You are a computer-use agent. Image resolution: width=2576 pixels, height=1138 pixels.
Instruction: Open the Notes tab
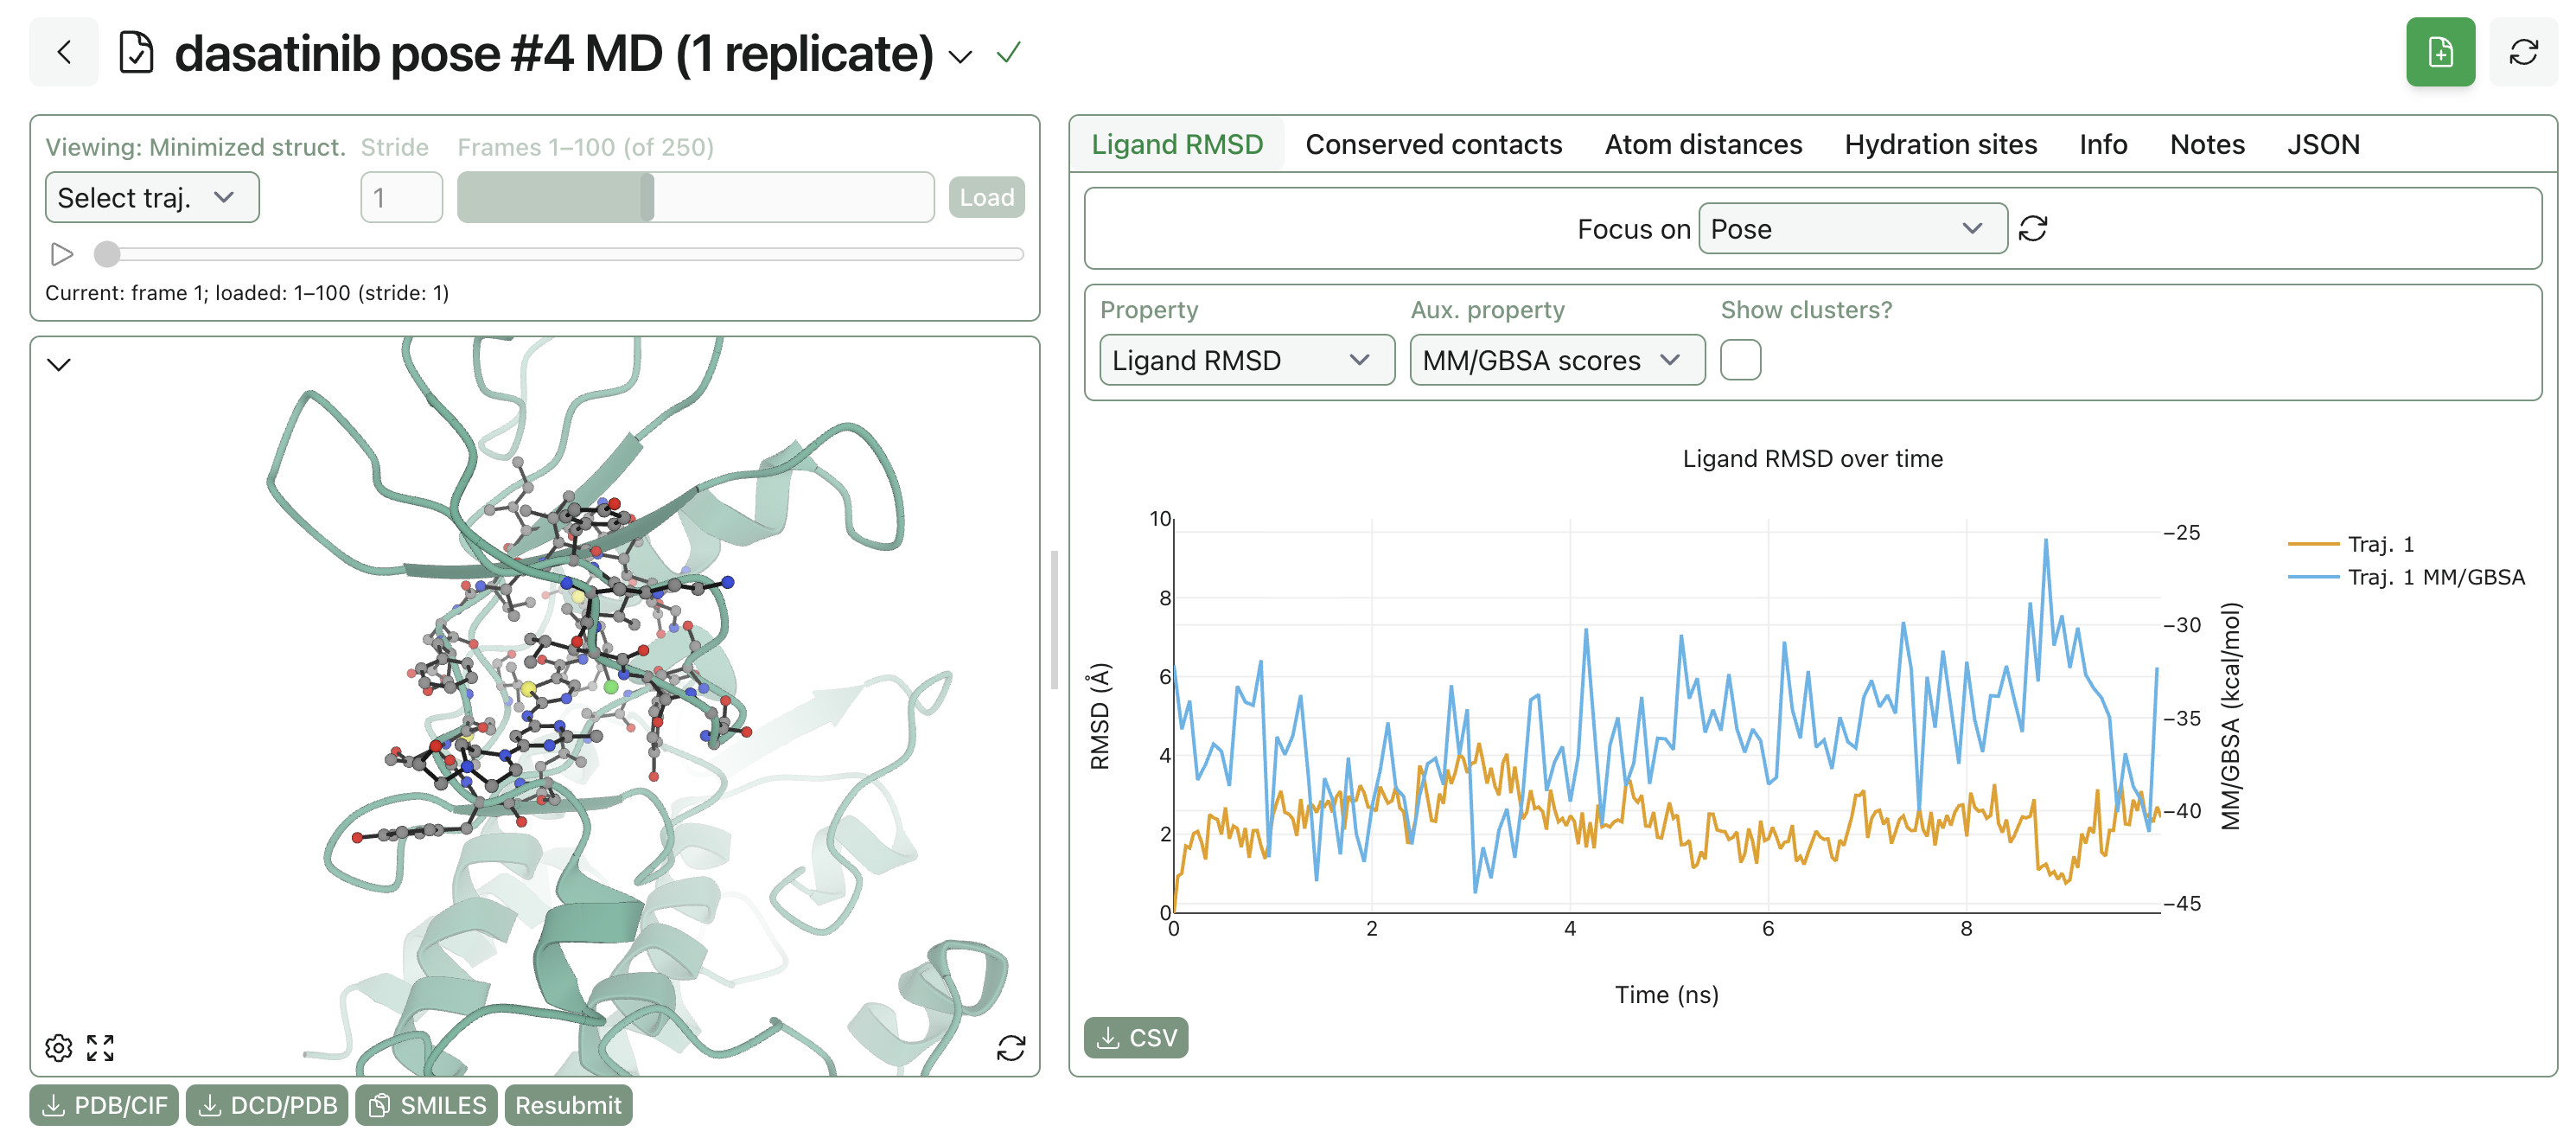[2207, 144]
